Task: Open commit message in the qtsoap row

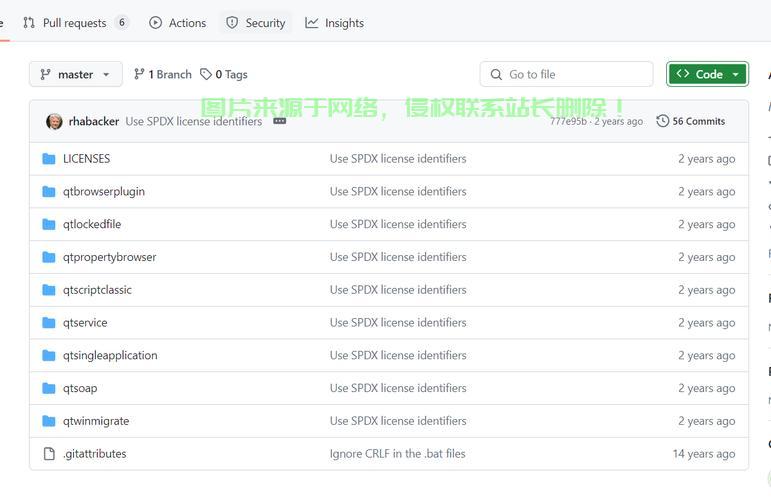Action: [x=398, y=388]
